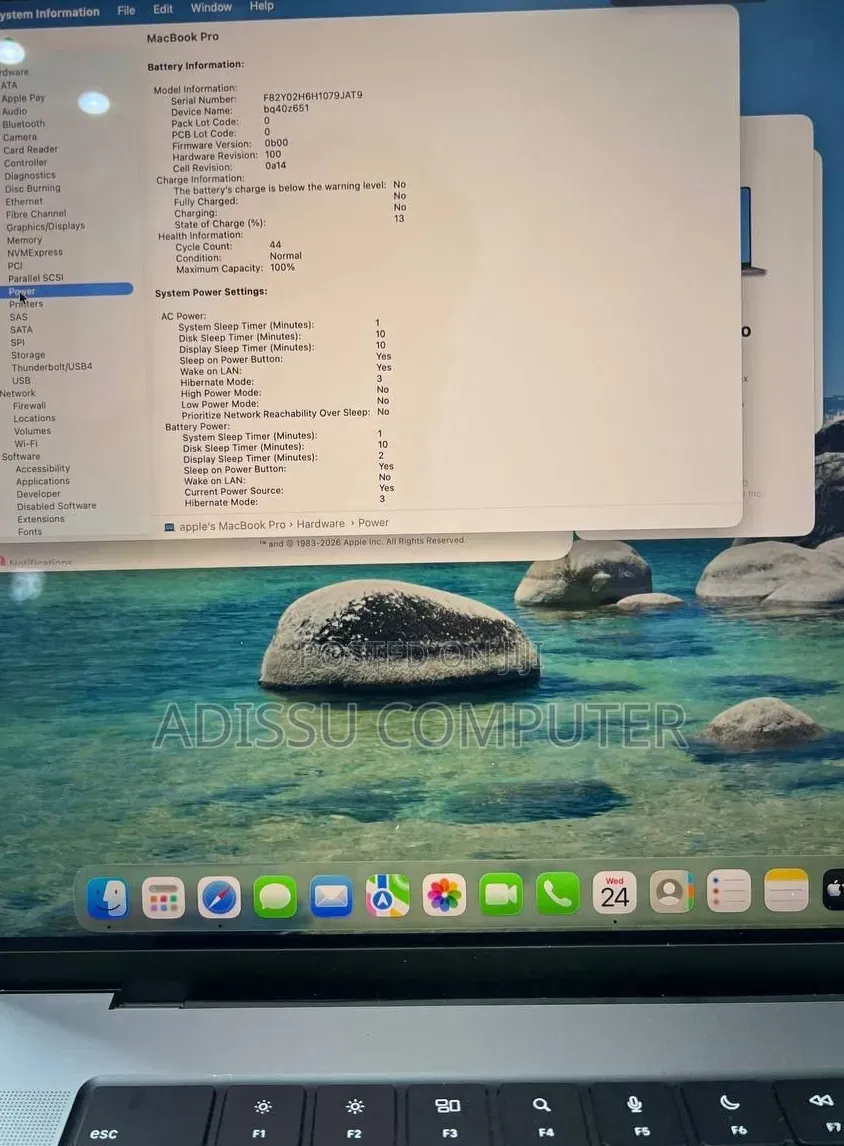Select Accessibility under Software
The width and height of the screenshot is (844, 1146).
pyautogui.click(x=43, y=468)
